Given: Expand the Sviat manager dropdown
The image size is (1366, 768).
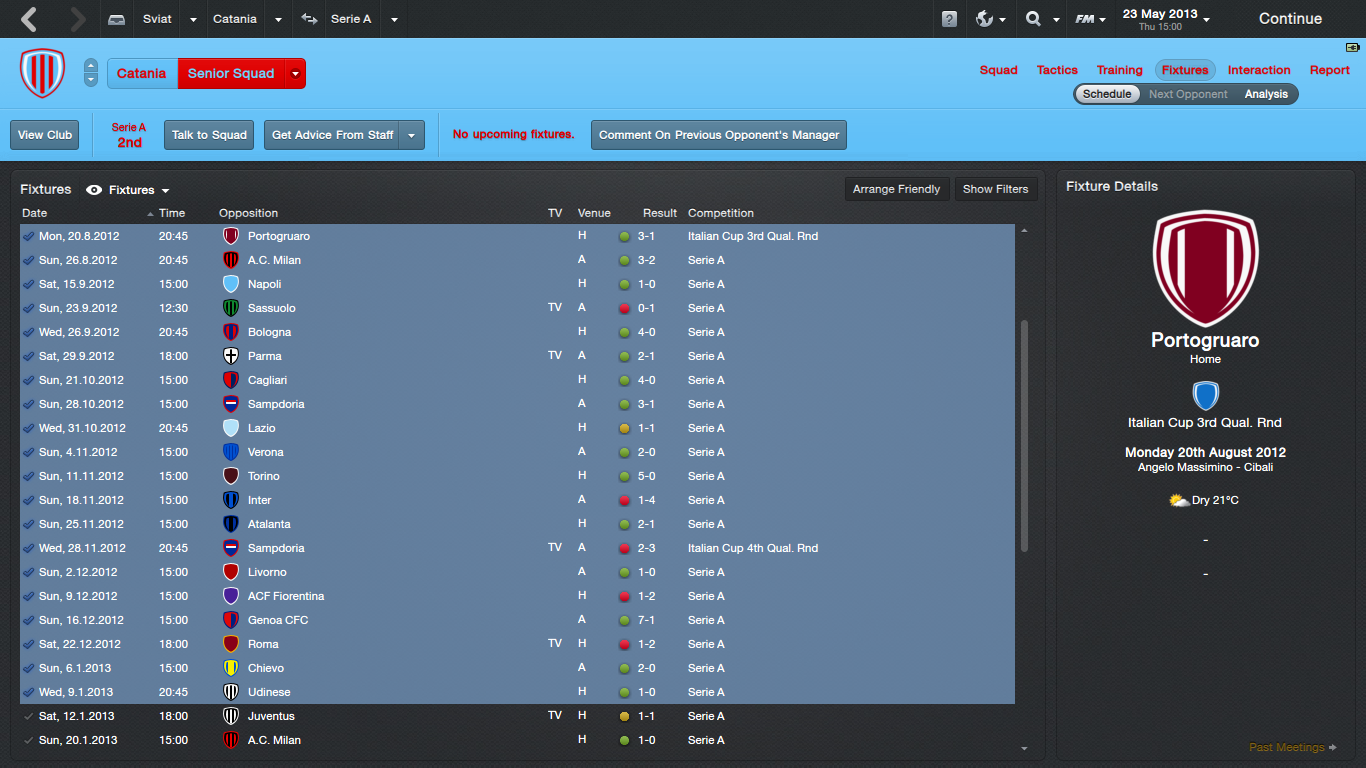Looking at the screenshot, I should click(191, 19).
